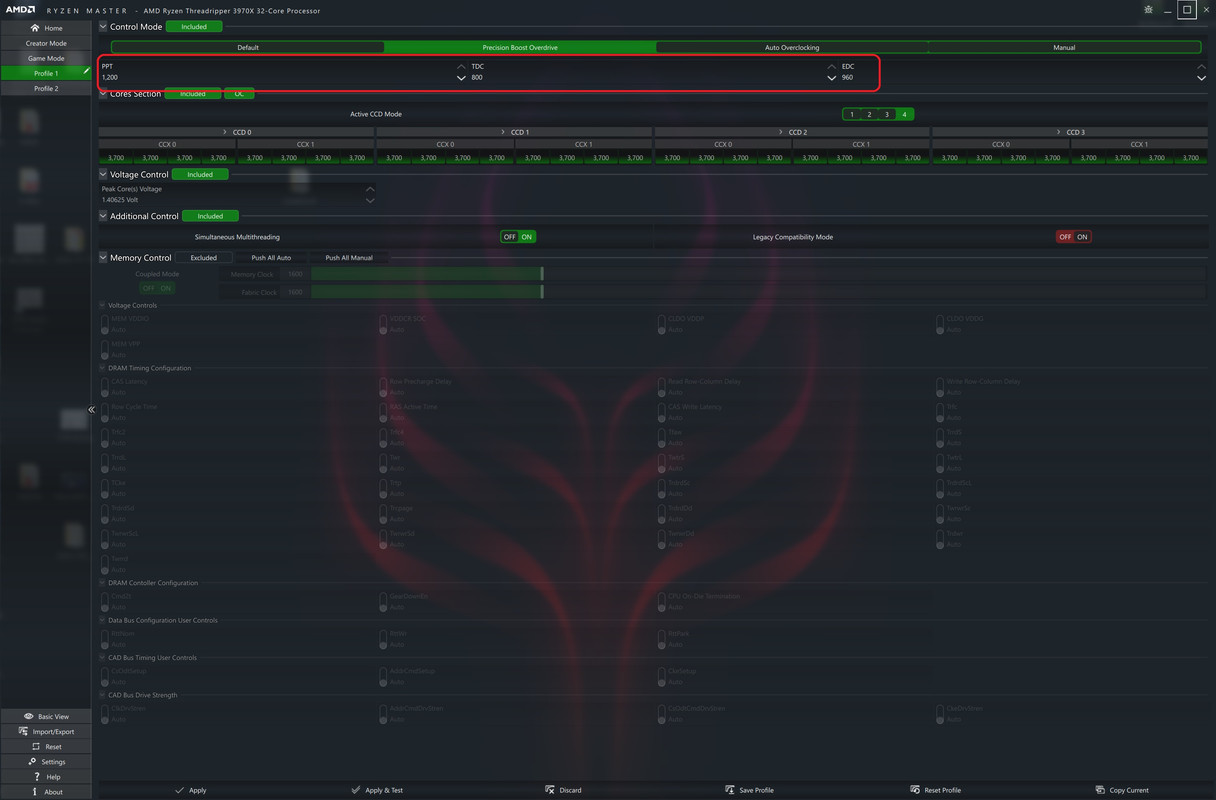Screen dimensions: 1216x800
Task: Set Active CCD Mode to 1
Action: coord(852,114)
